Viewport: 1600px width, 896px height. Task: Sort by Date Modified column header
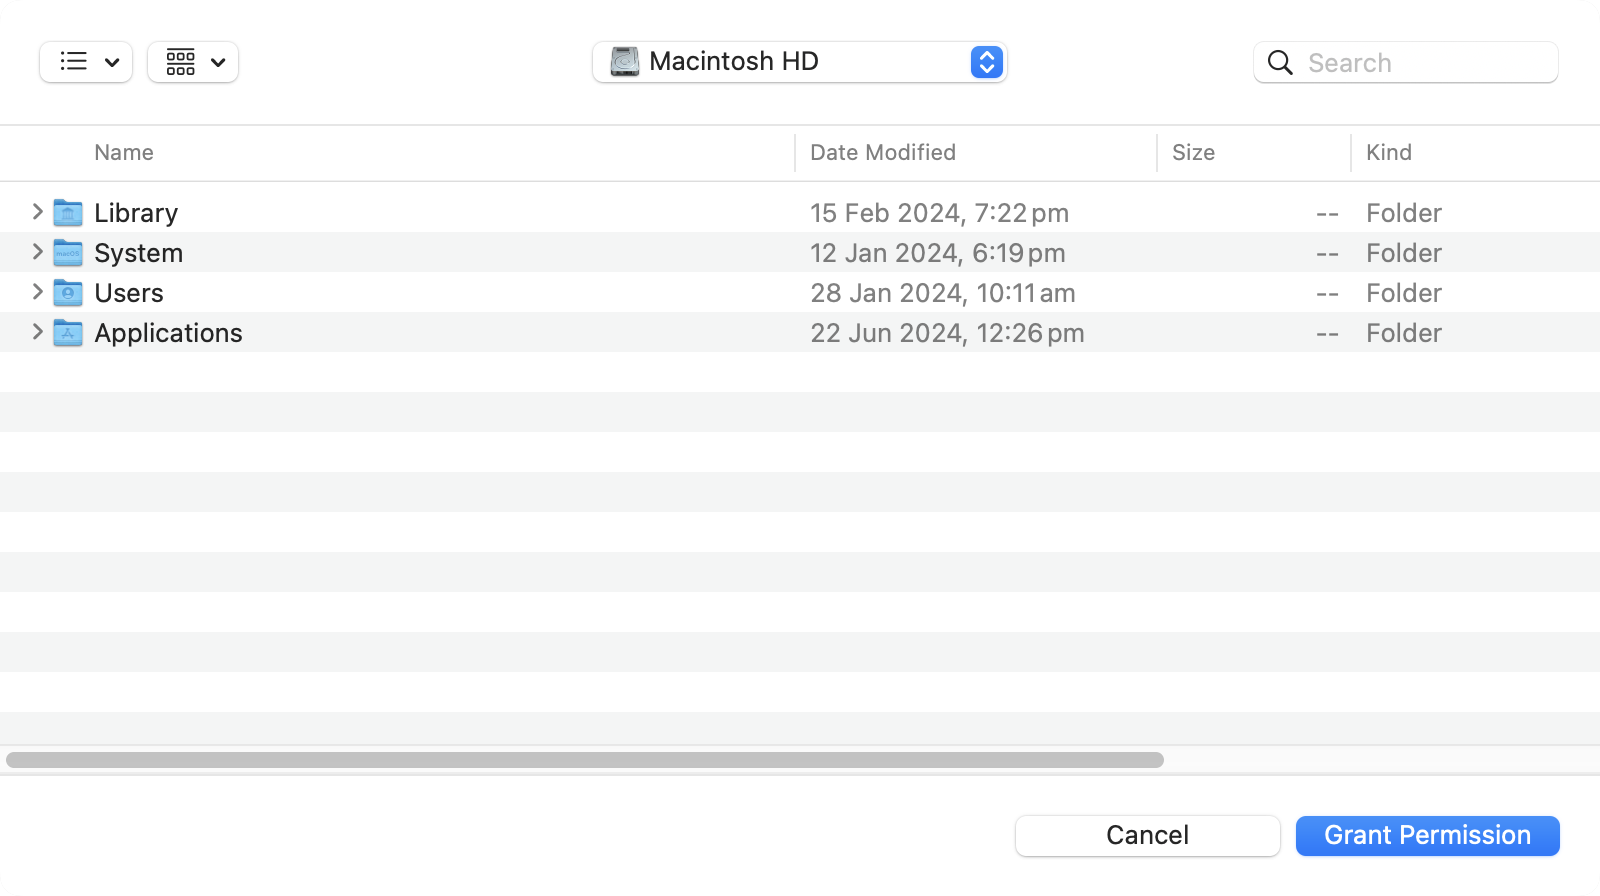point(882,153)
